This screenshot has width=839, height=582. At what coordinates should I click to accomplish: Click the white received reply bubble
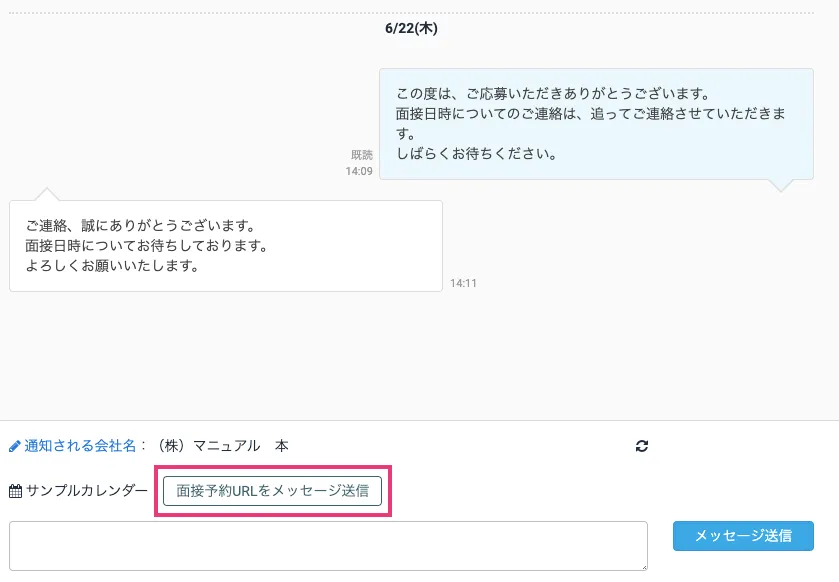pyautogui.click(x=225, y=246)
